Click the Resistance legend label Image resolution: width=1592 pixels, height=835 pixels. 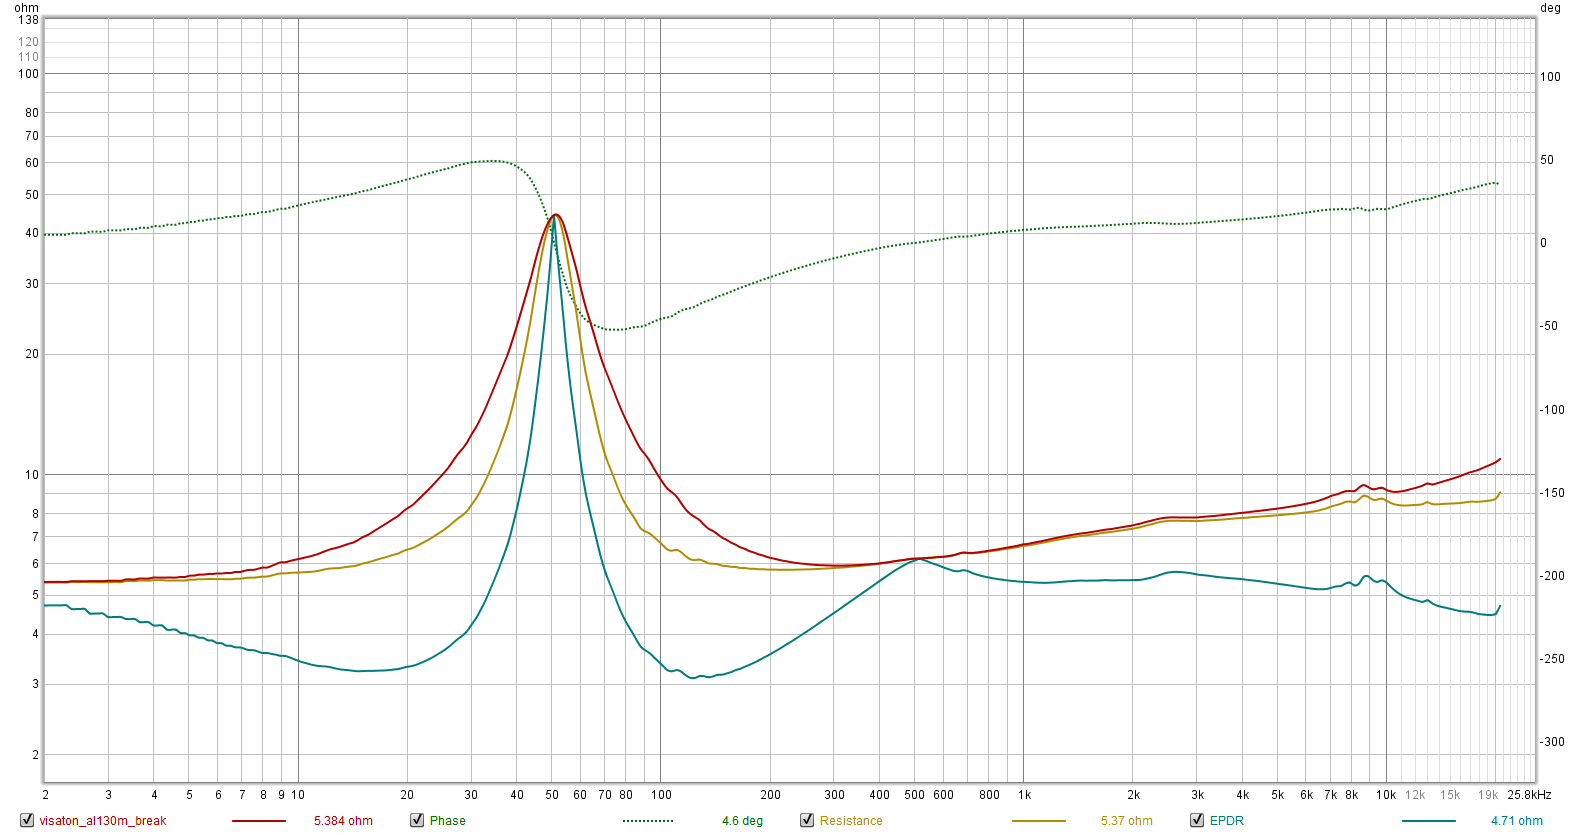point(851,821)
